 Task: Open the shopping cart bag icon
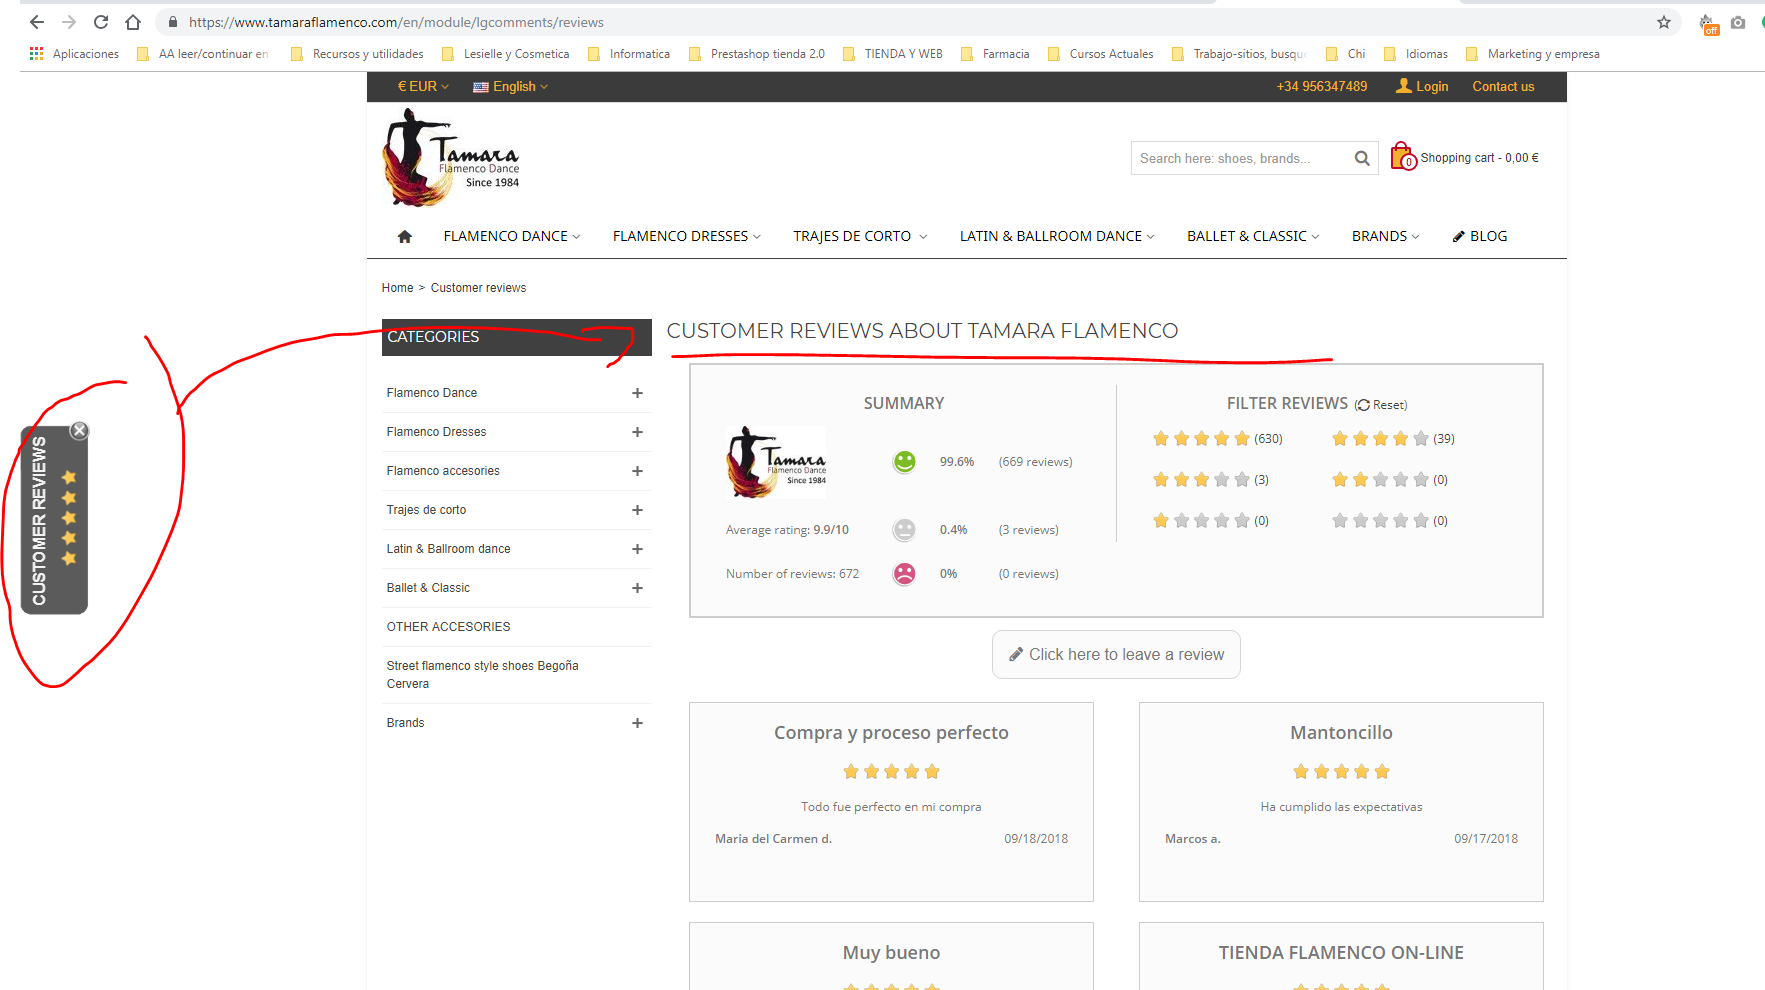[x=1402, y=157]
